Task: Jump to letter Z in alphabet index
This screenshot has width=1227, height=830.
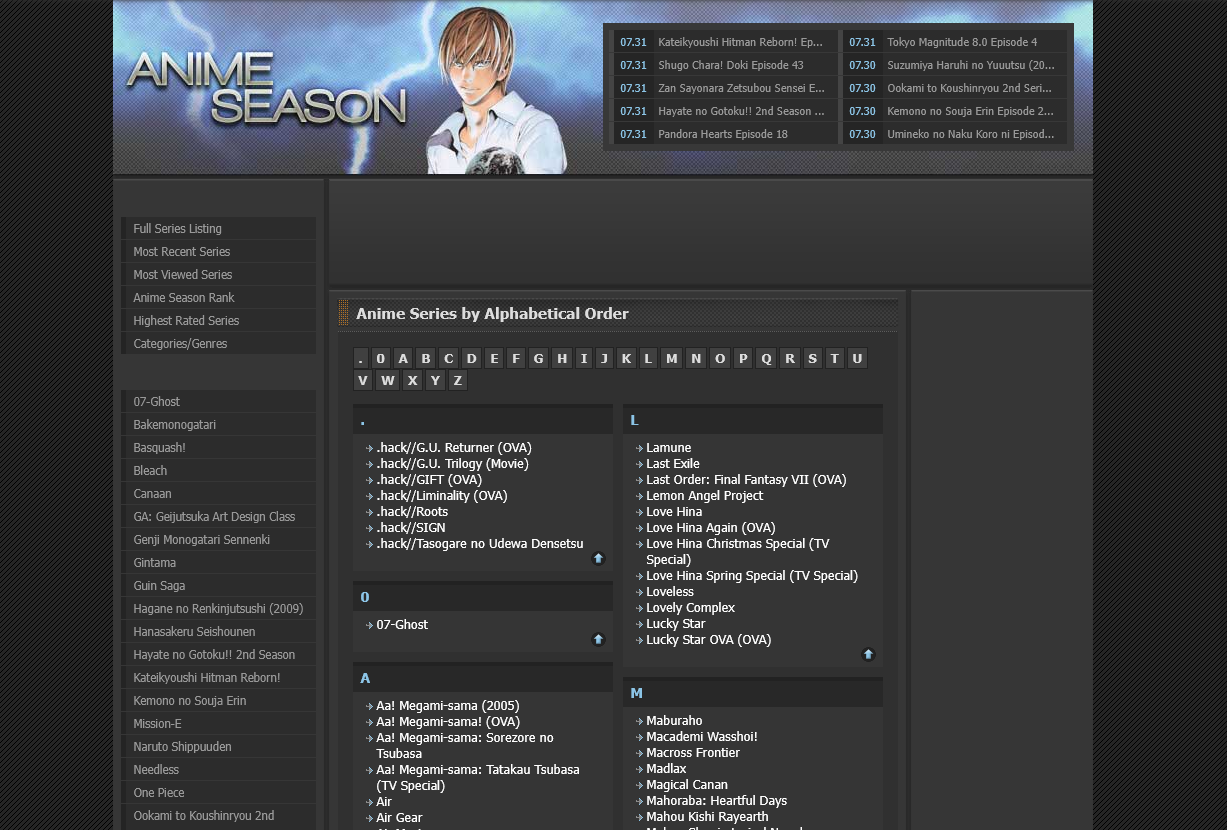Action: 457,380
